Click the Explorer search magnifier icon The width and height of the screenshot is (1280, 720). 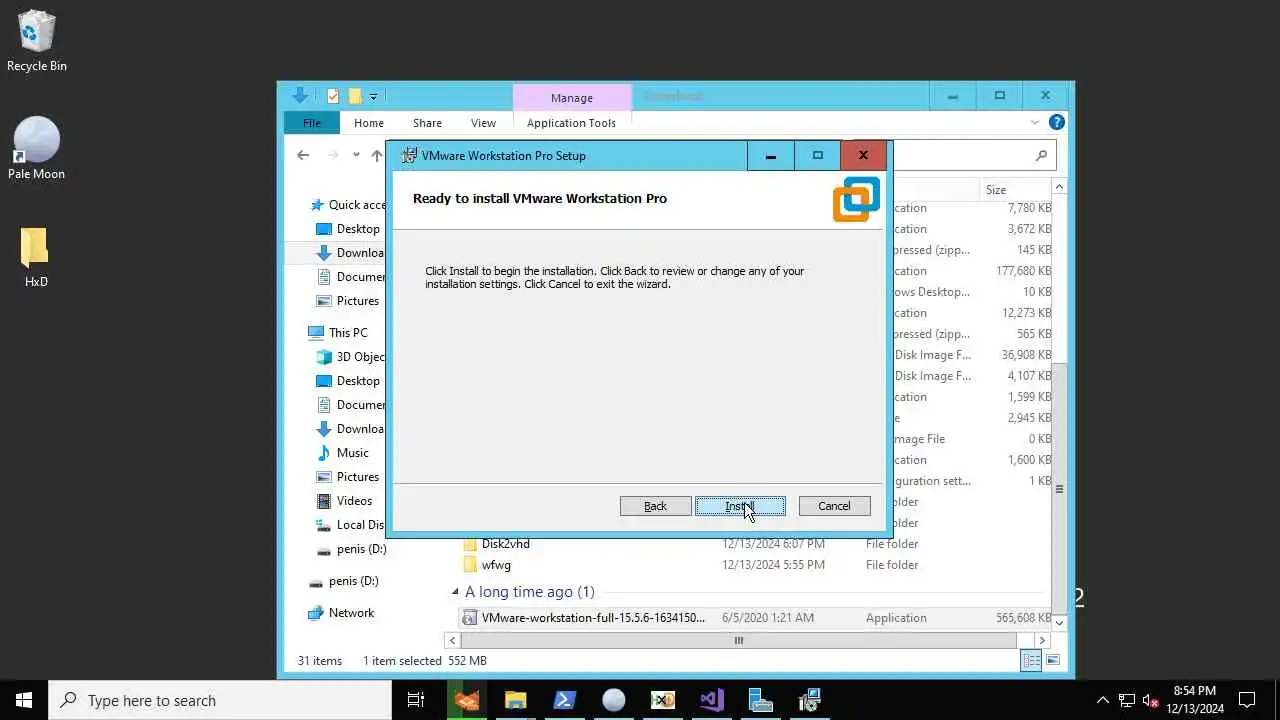[1041, 155]
